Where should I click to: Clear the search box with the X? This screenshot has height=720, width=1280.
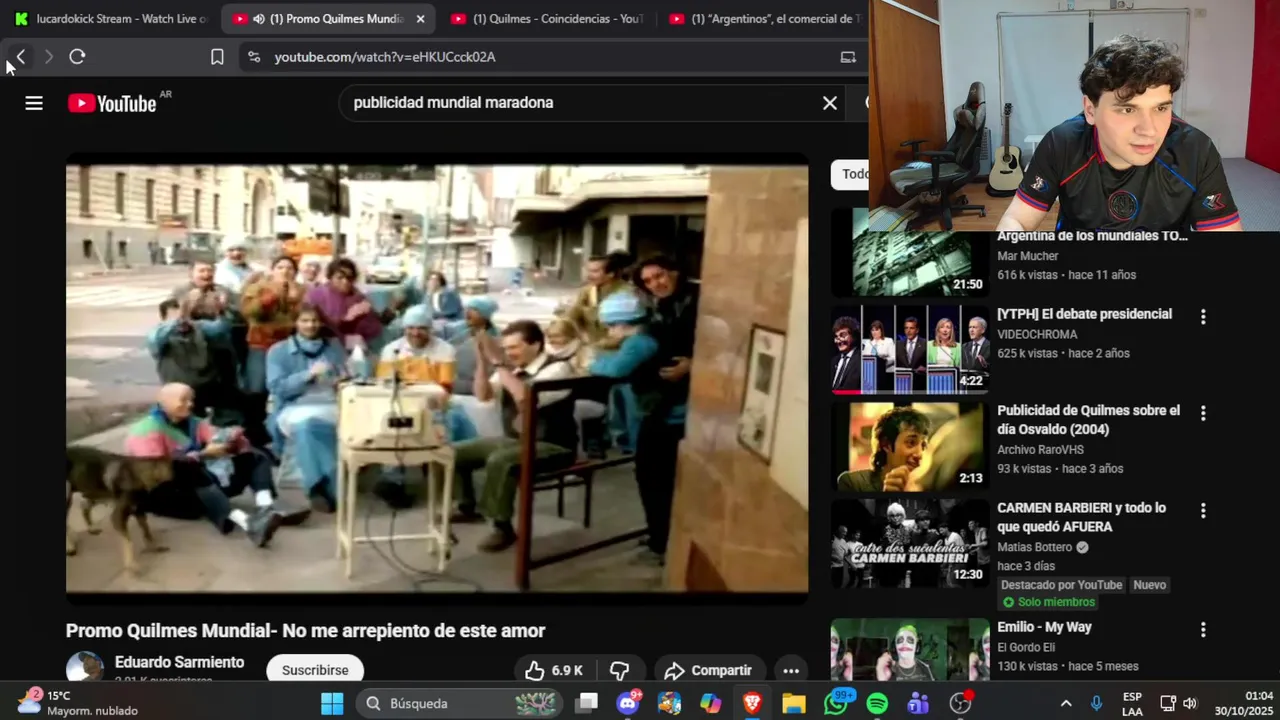pyautogui.click(x=830, y=103)
